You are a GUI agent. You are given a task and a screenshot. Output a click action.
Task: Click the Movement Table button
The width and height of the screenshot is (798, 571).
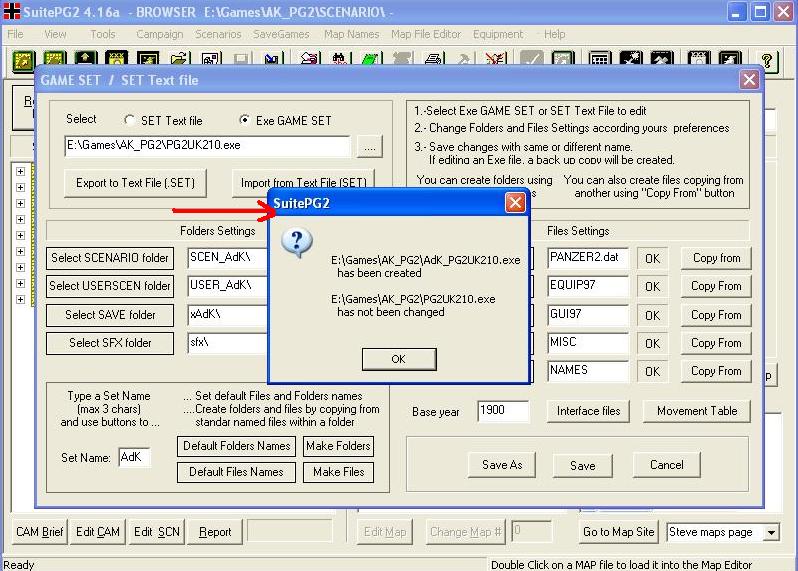697,411
